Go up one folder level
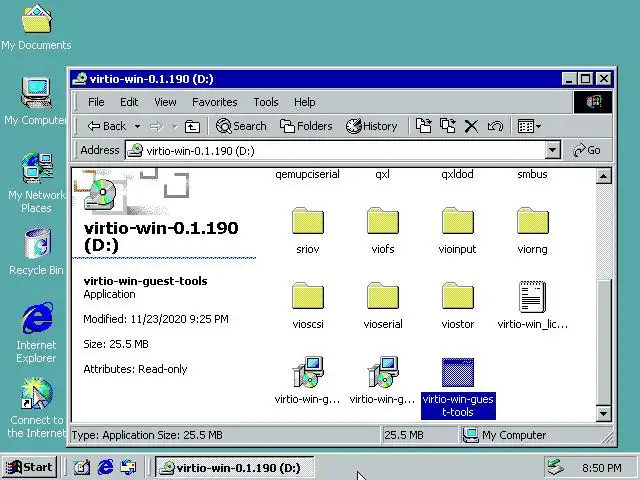640x480 pixels. tap(192, 127)
